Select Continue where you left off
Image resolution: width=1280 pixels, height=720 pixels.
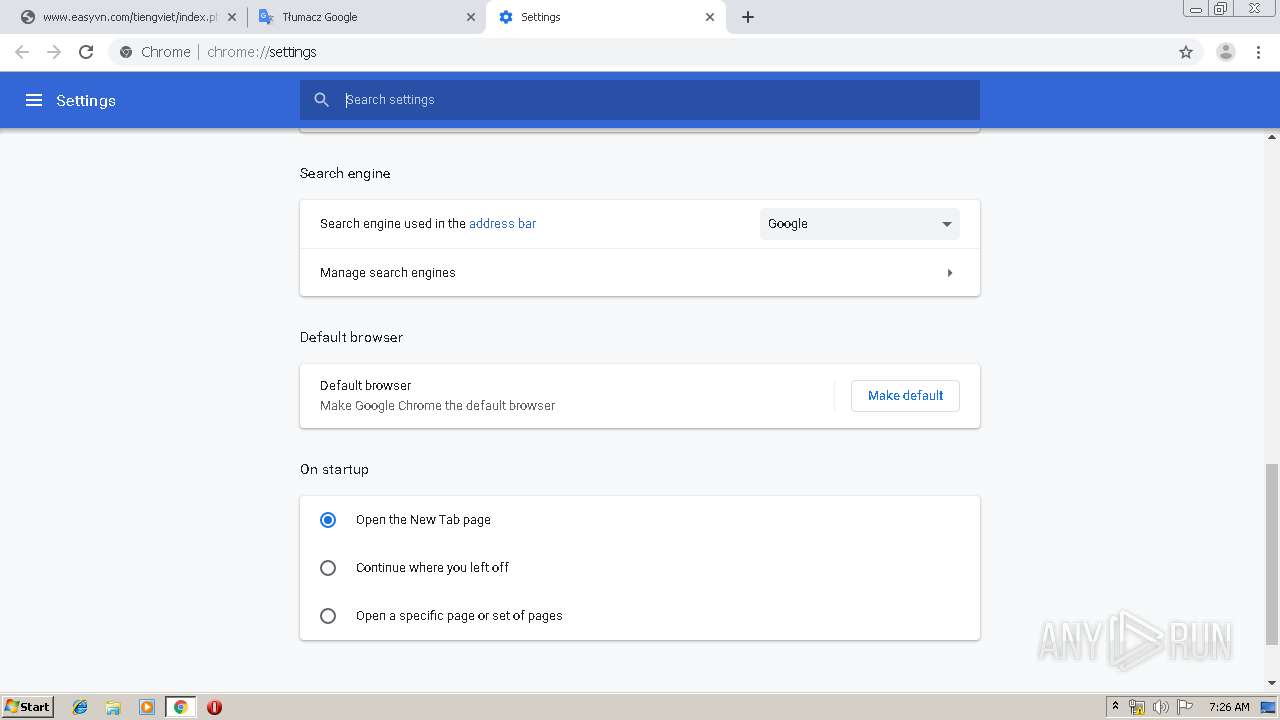[328, 568]
